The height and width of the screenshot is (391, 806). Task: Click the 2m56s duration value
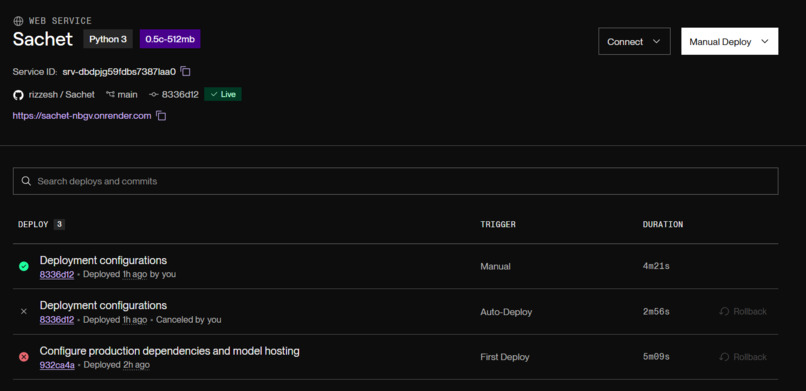pos(656,311)
